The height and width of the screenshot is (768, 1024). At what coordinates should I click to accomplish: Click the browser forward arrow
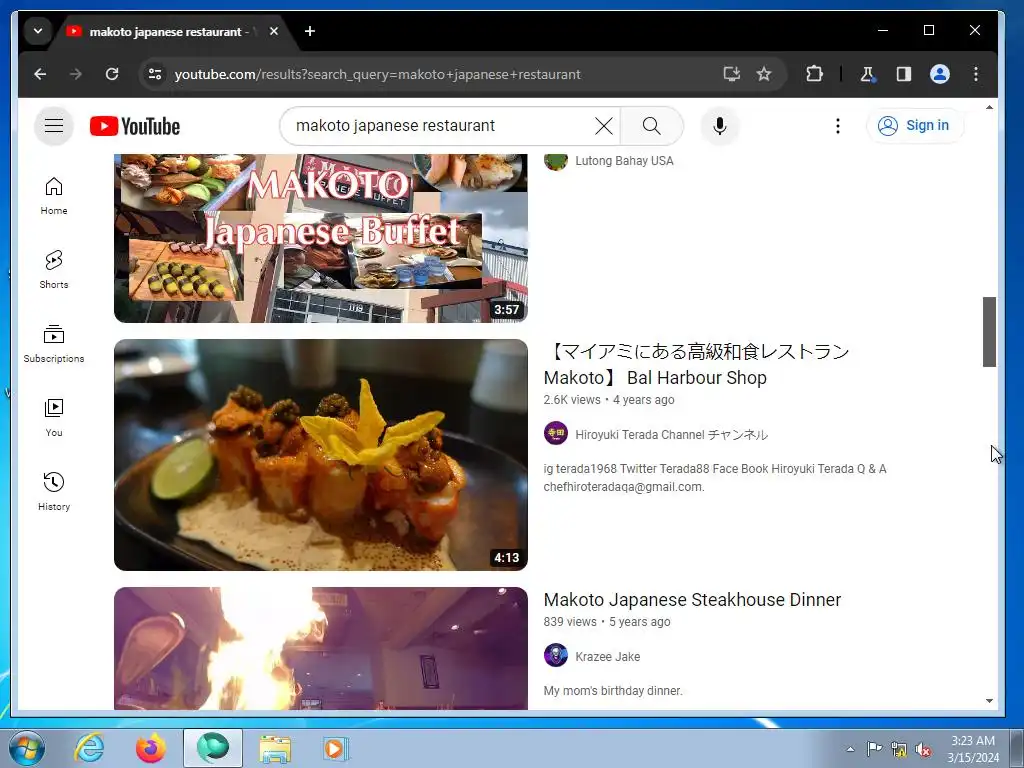(x=76, y=74)
